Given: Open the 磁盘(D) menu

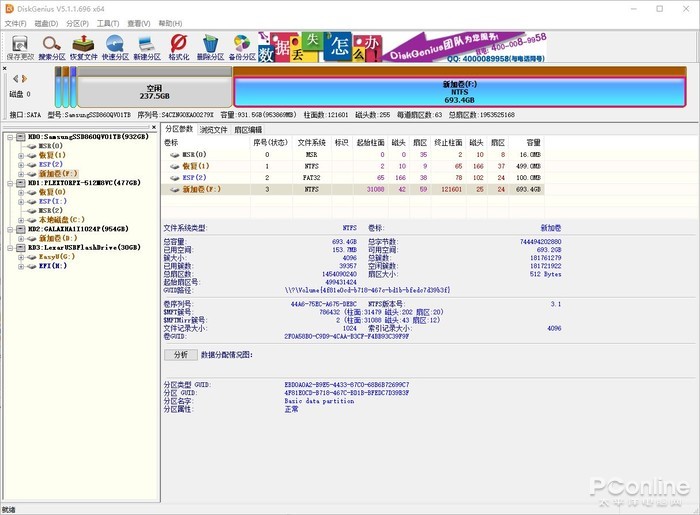Looking at the screenshot, I should point(46,23).
